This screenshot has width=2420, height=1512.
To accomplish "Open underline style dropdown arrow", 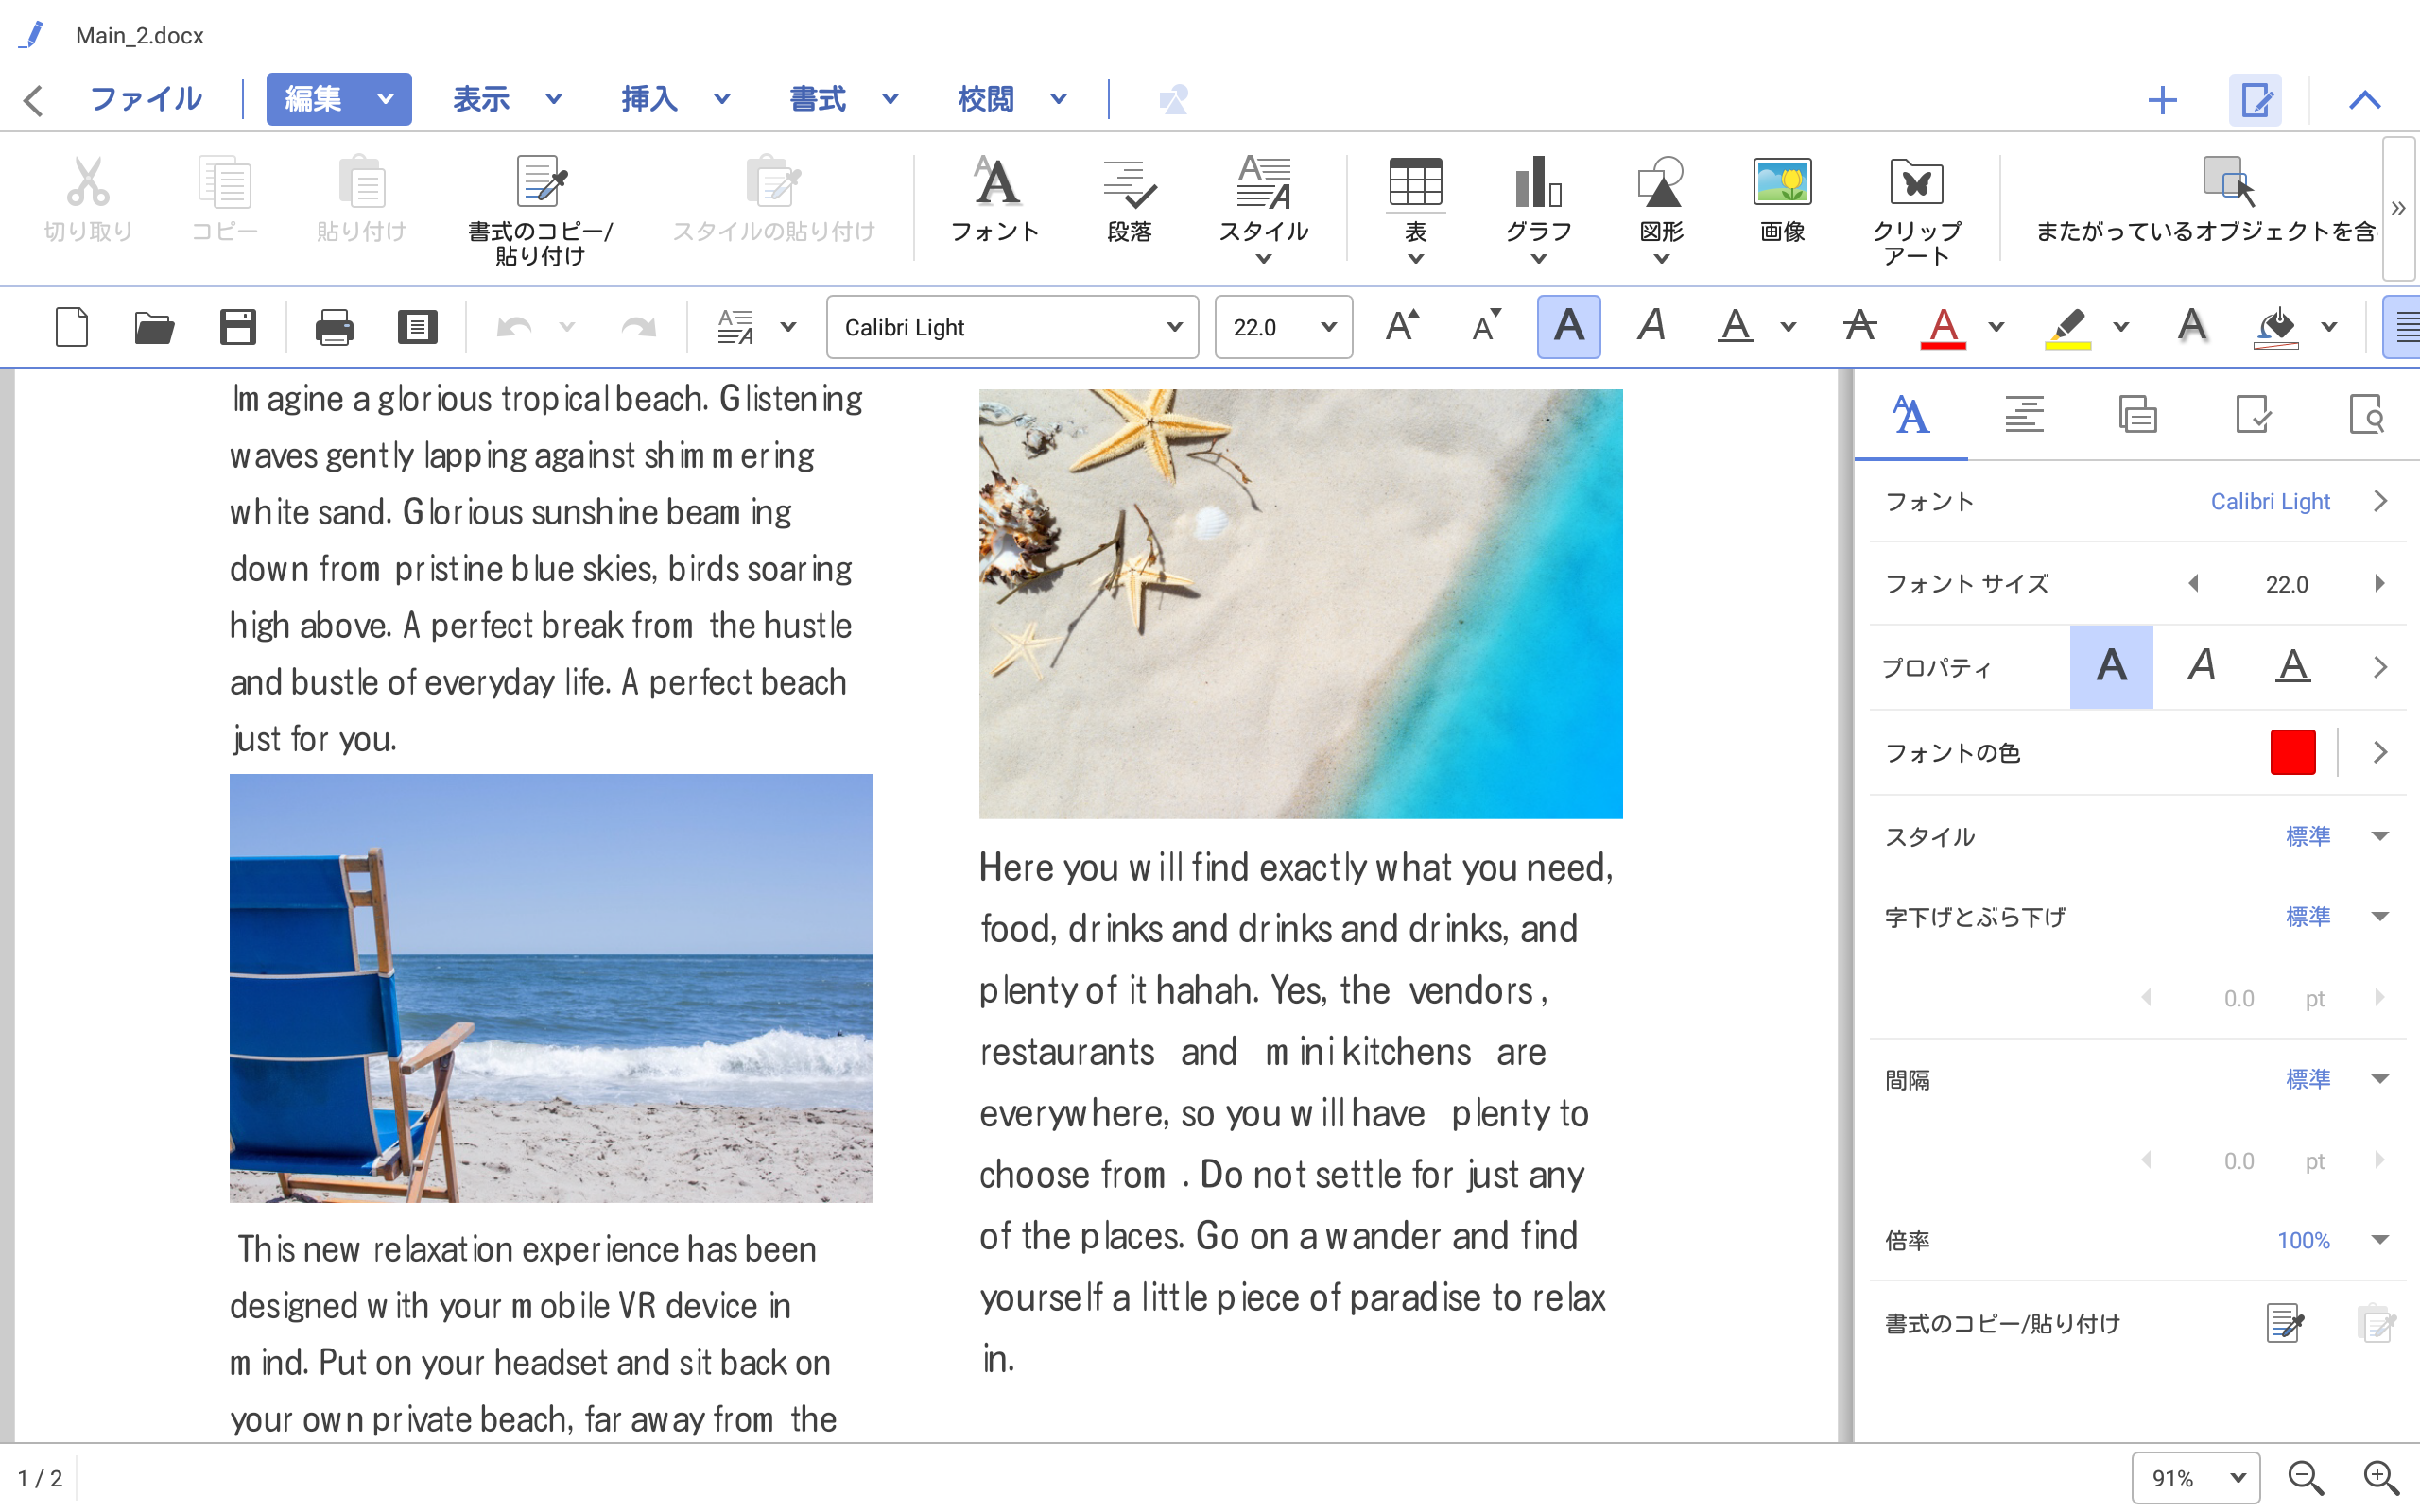I will [x=1789, y=327].
